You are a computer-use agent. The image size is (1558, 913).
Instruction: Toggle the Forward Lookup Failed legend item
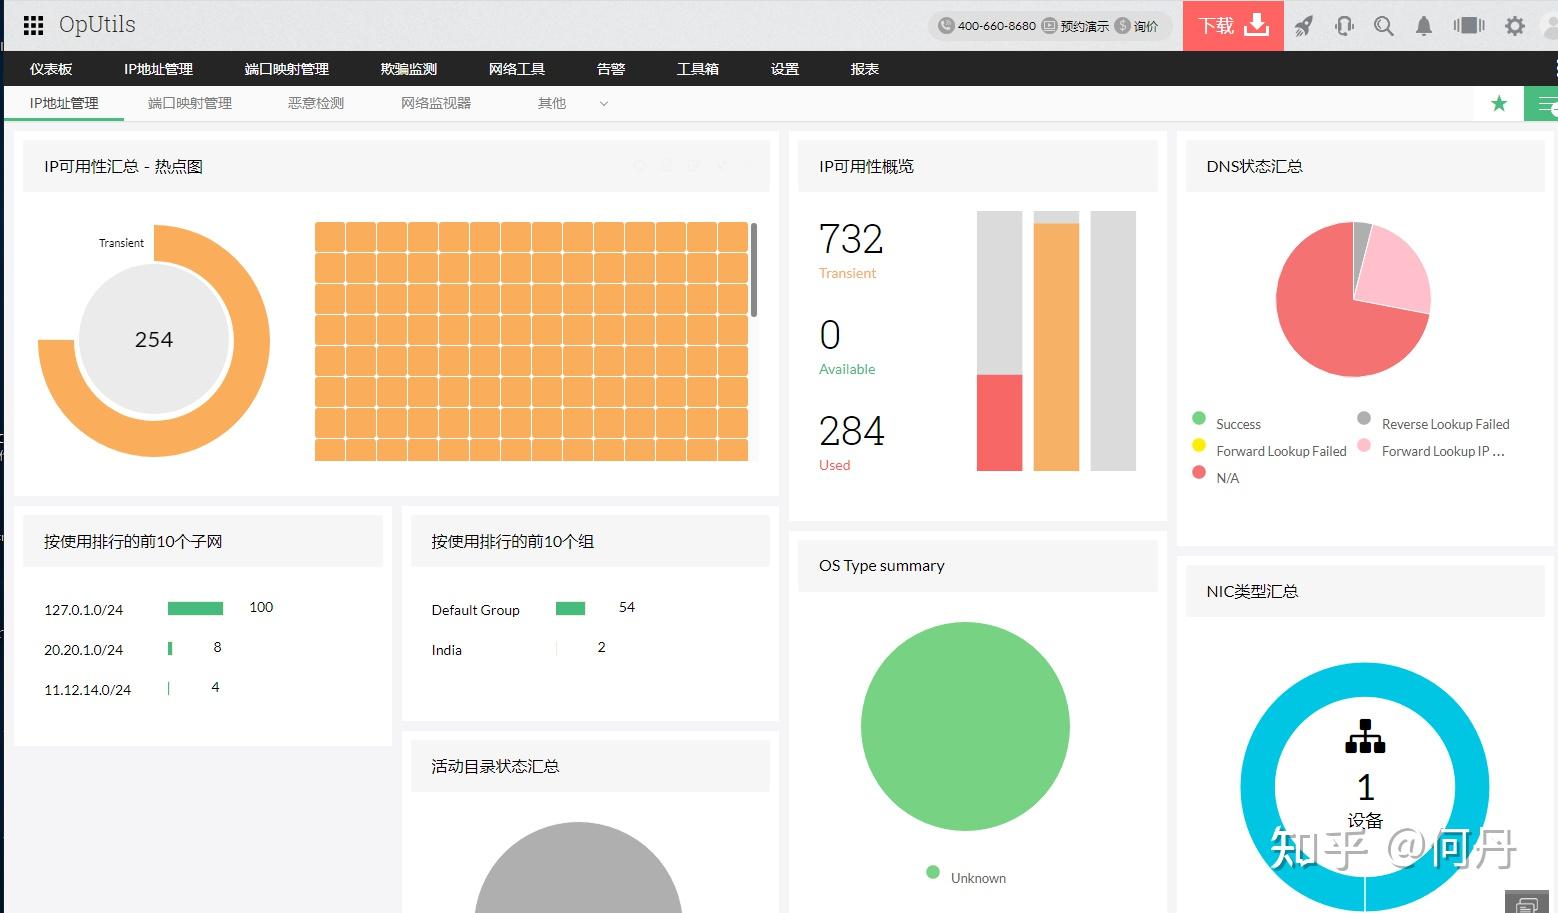(x=1269, y=450)
